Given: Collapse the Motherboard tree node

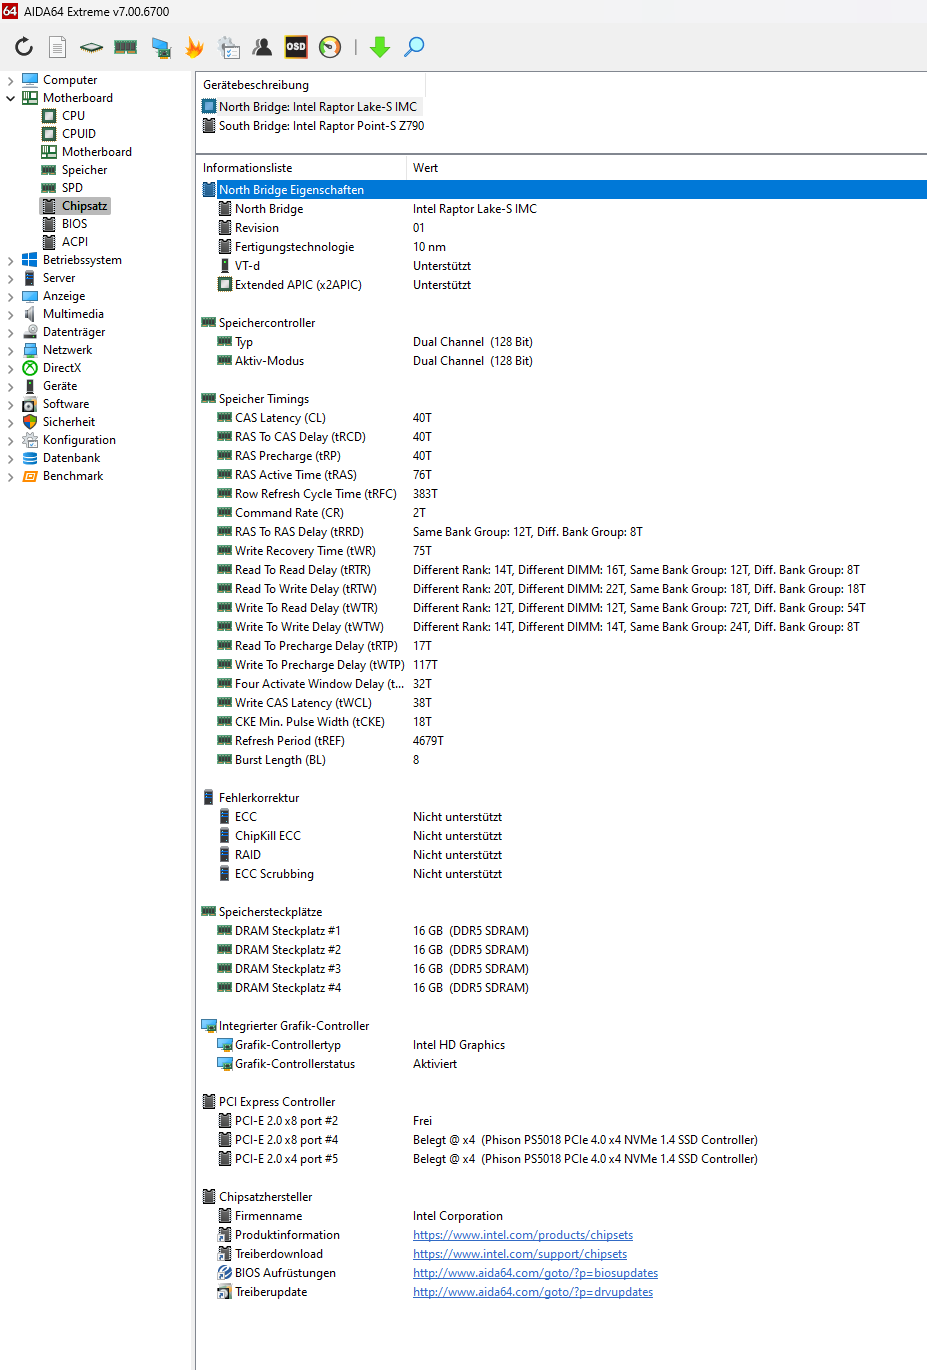Looking at the screenshot, I should coord(10,98).
